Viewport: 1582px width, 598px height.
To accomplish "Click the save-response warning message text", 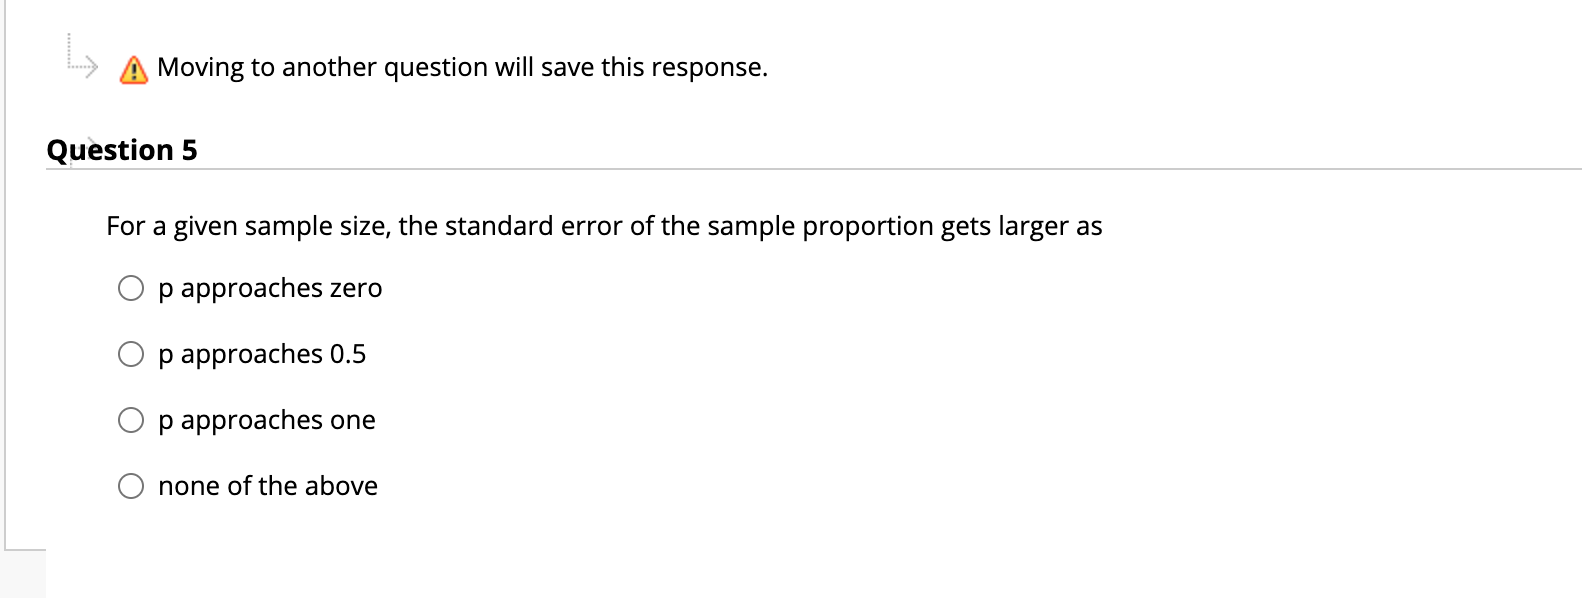I will pyautogui.click(x=461, y=67).
